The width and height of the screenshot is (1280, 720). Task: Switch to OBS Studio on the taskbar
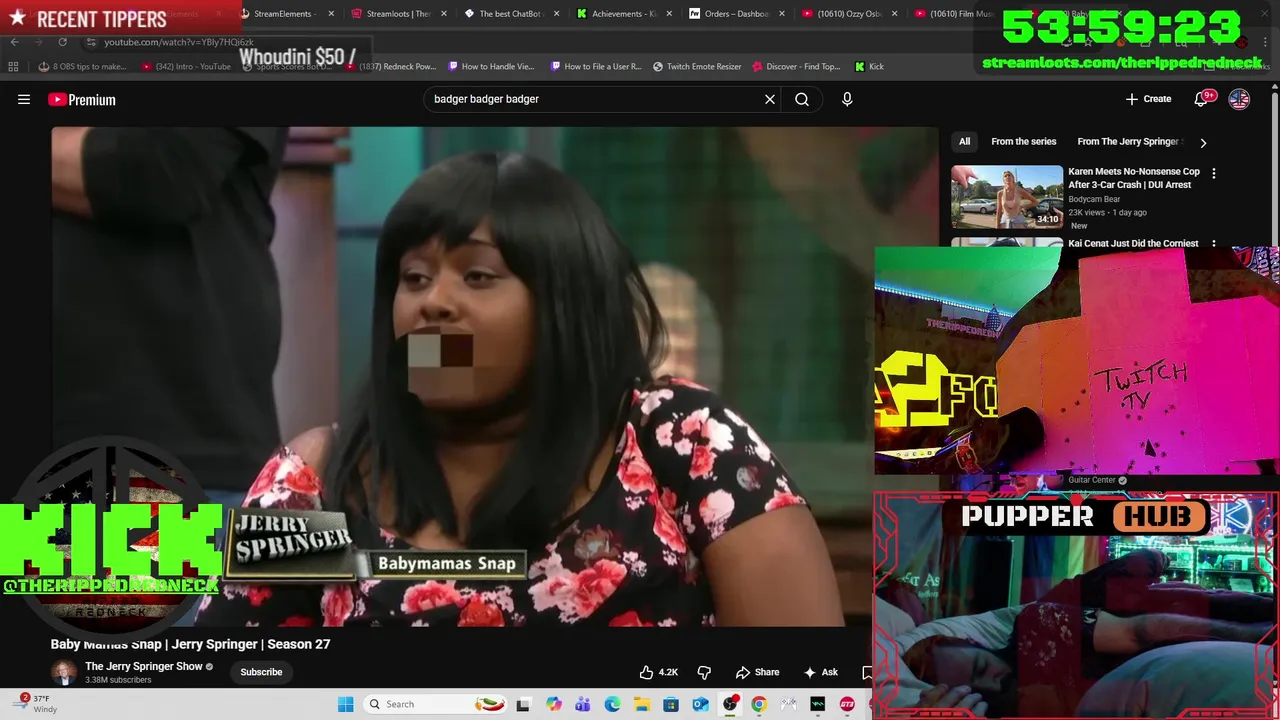(x=730, y=704)
